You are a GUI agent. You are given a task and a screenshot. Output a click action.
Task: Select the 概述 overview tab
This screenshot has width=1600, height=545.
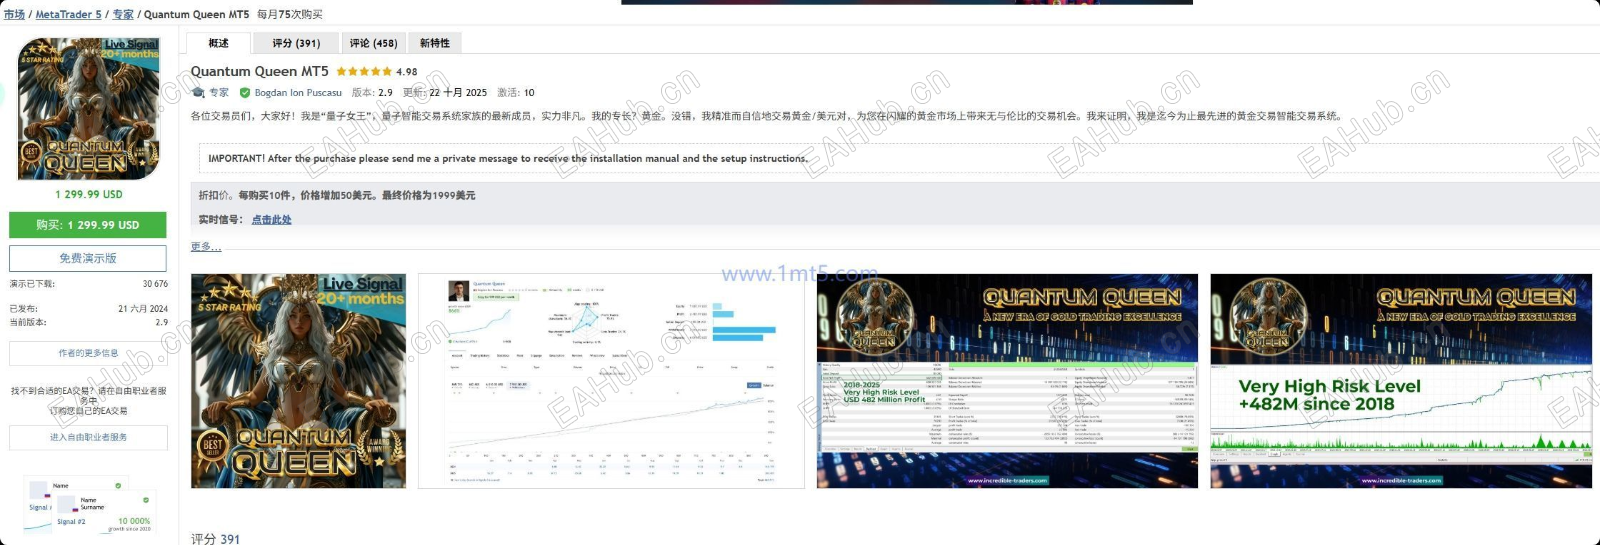coord(218,43)
